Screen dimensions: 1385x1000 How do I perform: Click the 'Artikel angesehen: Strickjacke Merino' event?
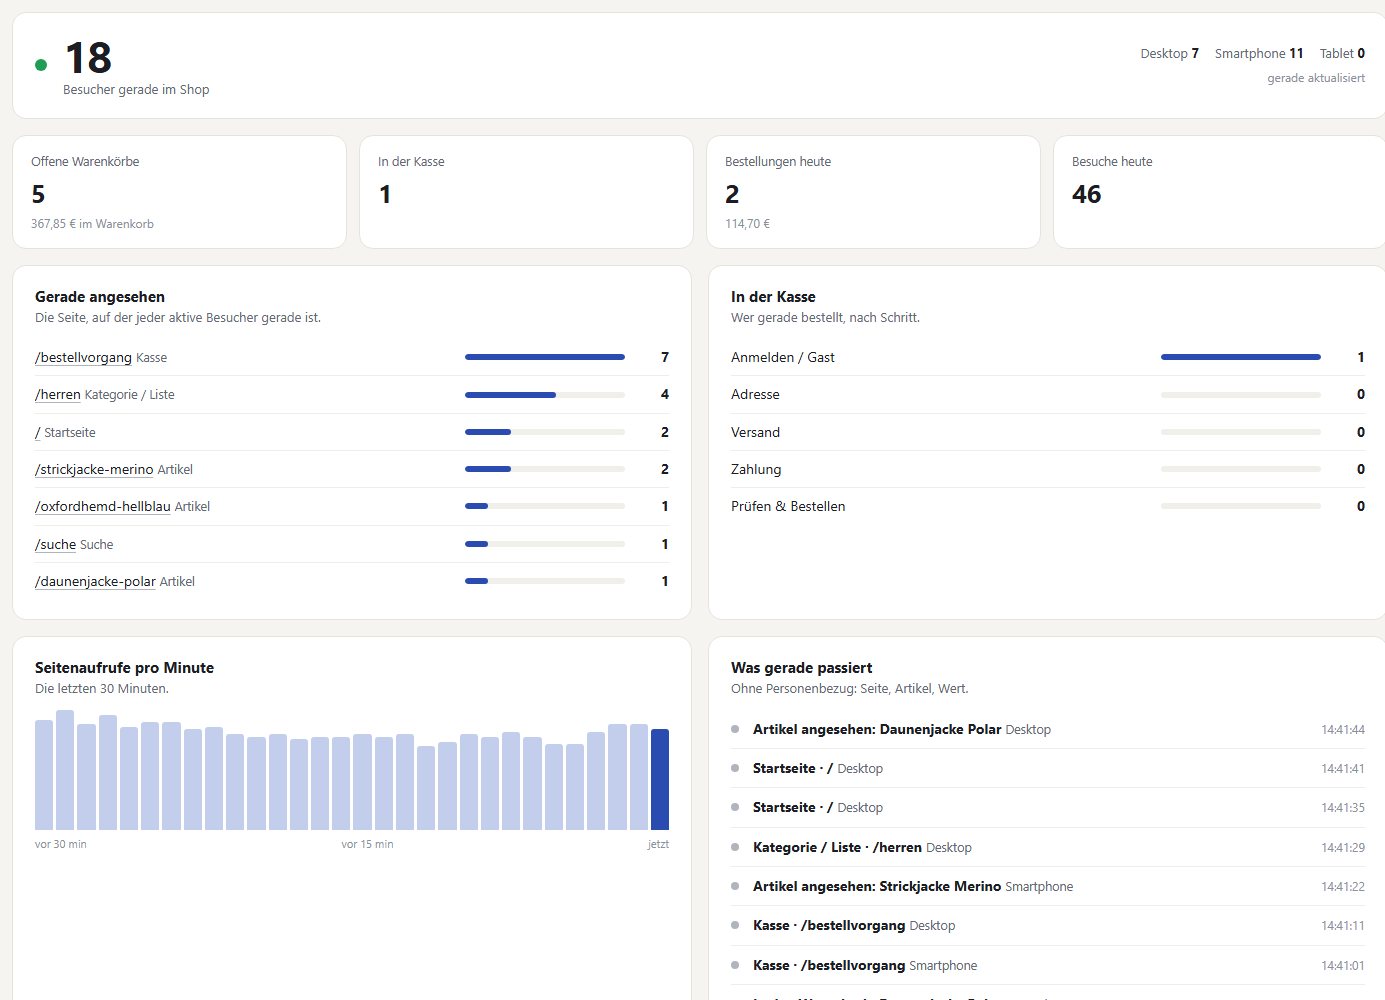(x=1048, y=887)
